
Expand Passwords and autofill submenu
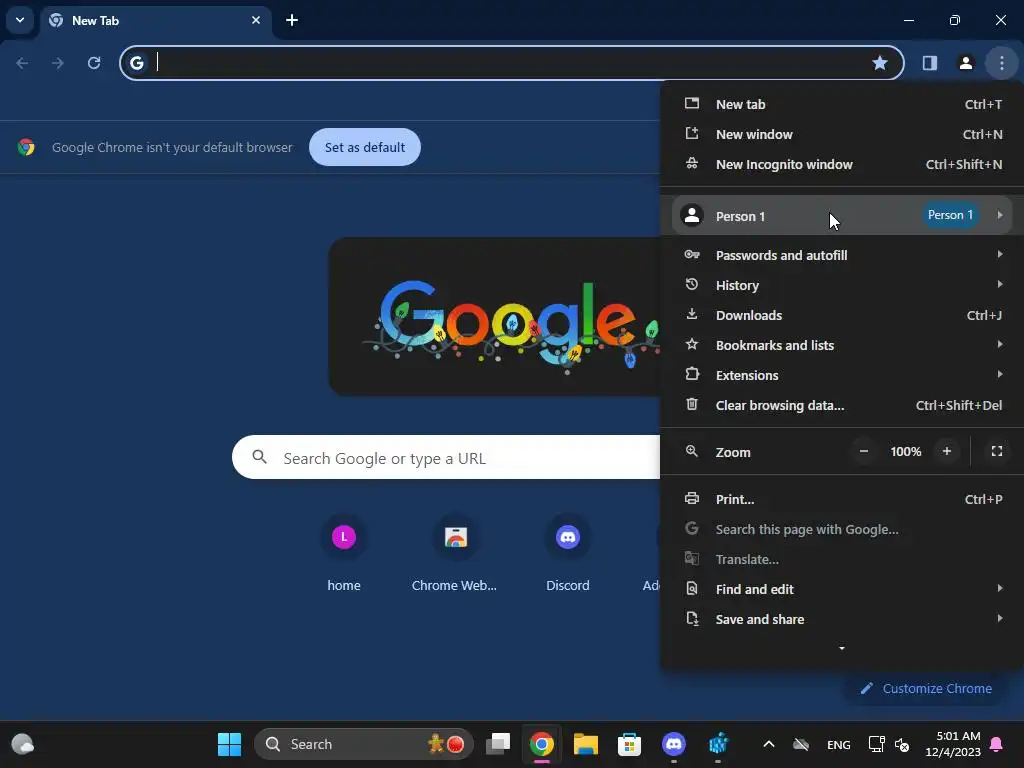pos(842,255)
